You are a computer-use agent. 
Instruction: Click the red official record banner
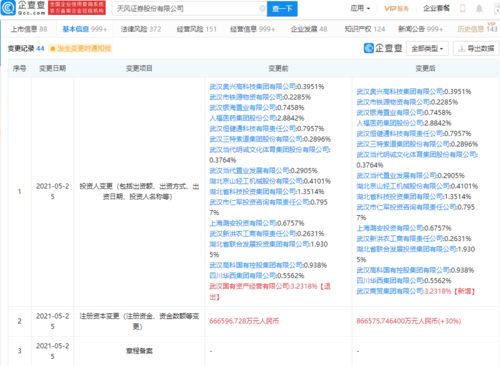coord(77,8)
